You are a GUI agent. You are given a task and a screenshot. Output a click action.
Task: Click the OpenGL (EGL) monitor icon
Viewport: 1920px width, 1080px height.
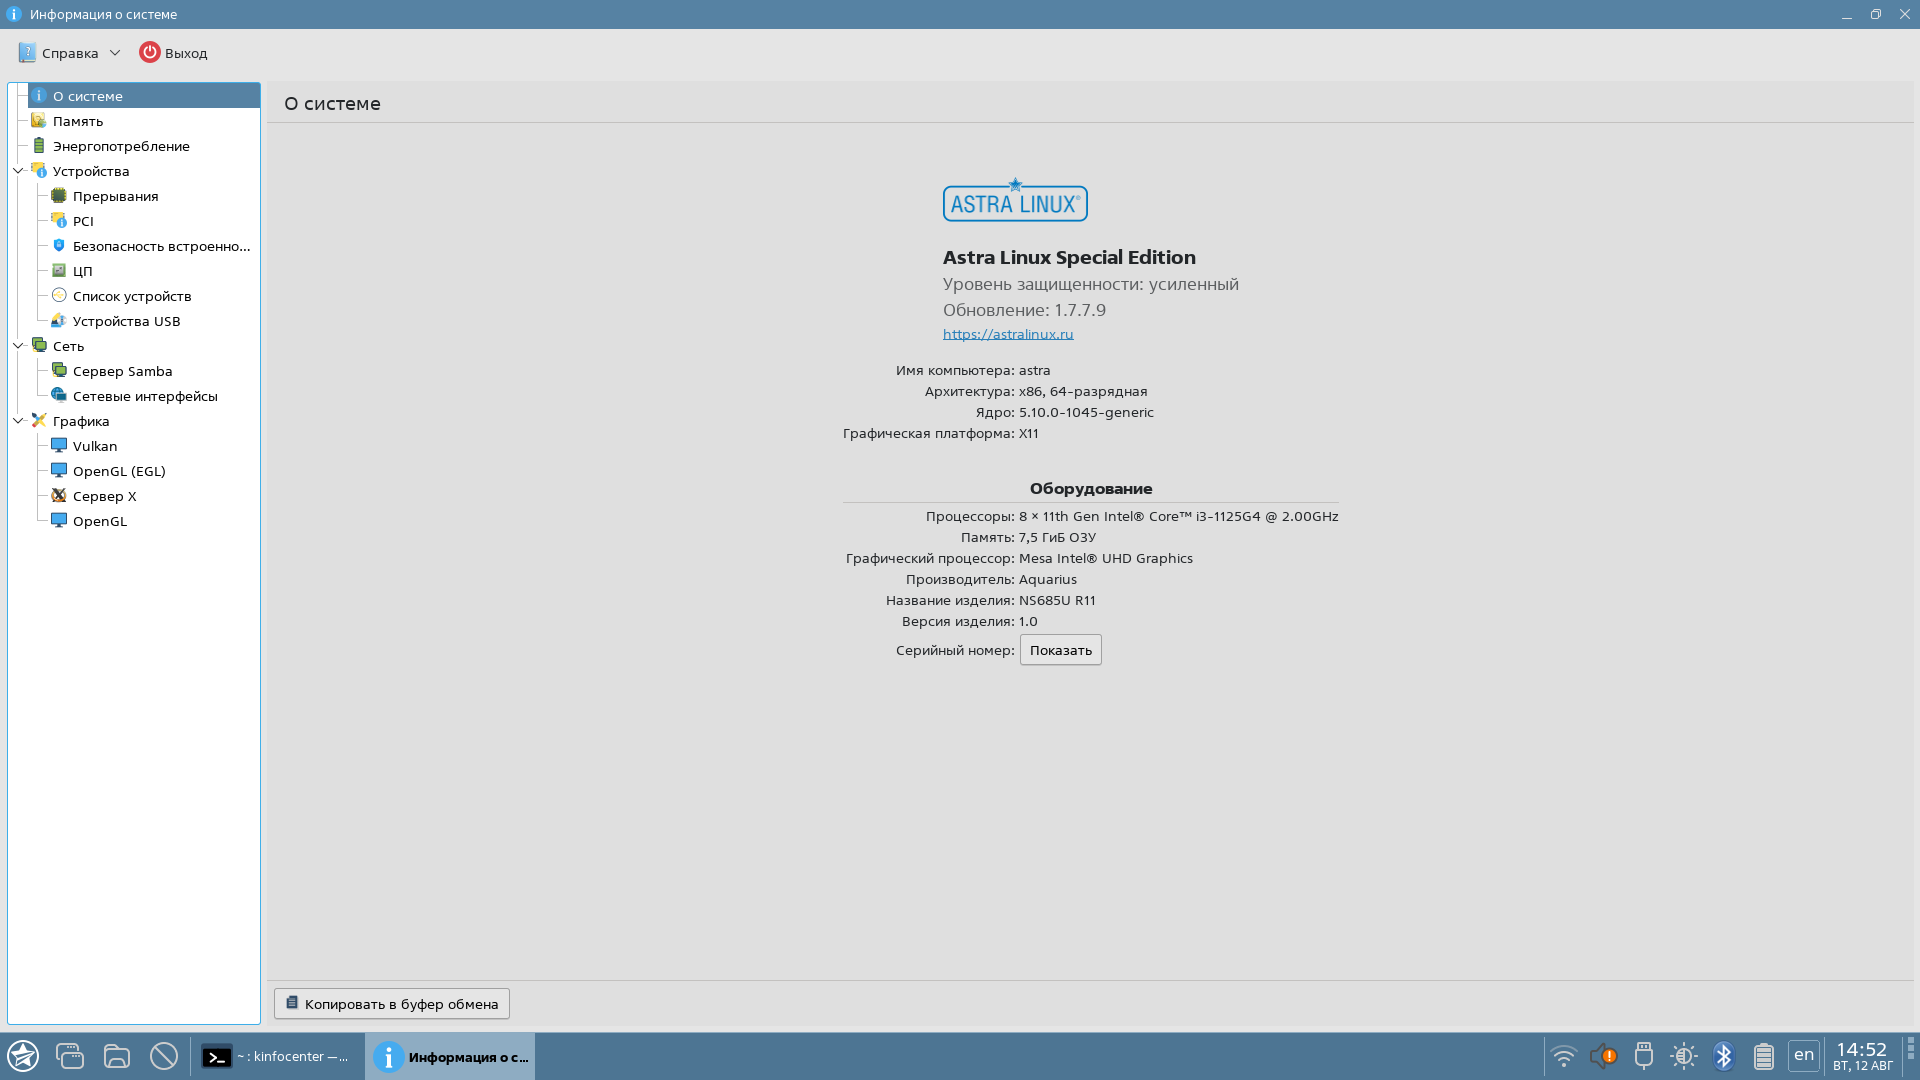click(x=59, y=471)
